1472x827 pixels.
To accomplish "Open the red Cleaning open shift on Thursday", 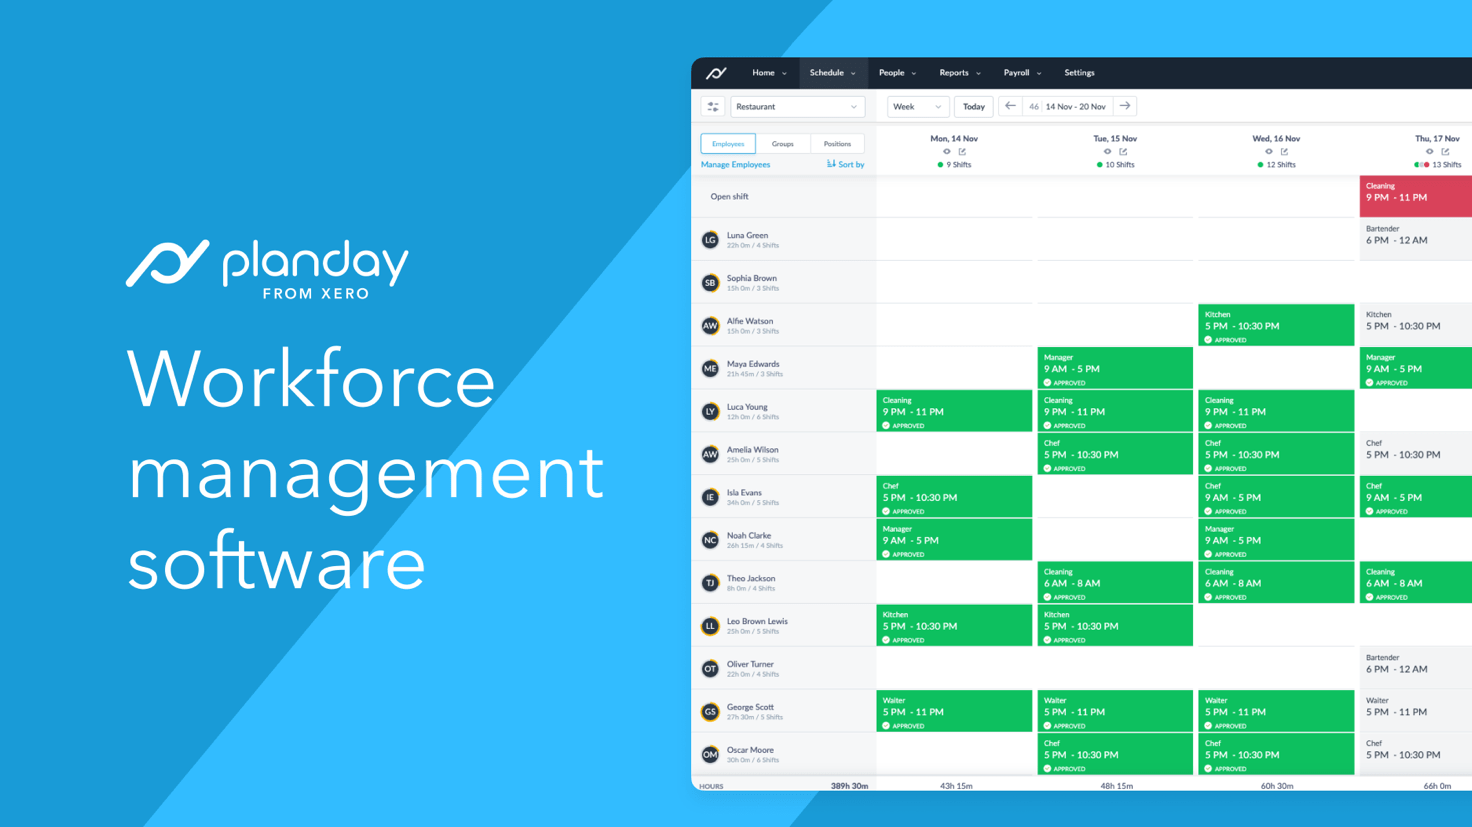I will pos(1416,196).
